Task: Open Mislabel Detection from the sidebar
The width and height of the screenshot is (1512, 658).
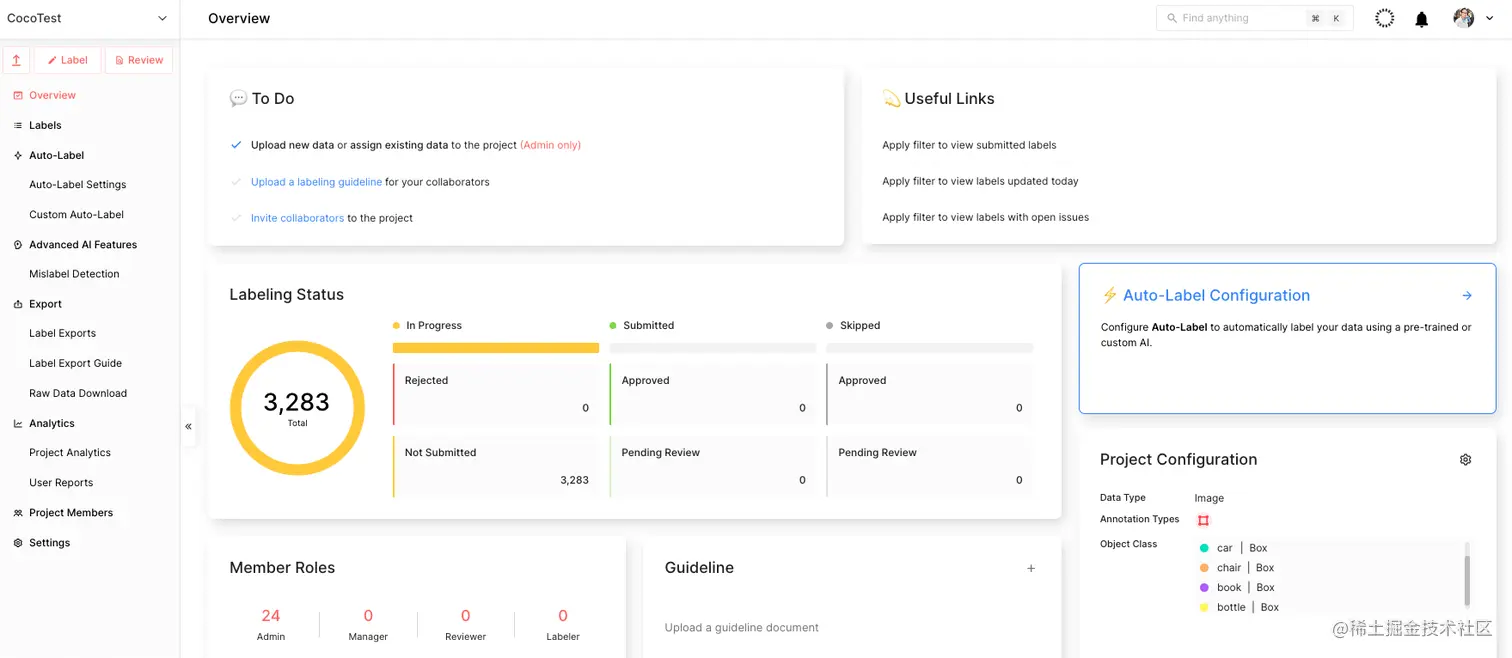Action: tap(75, 273)
